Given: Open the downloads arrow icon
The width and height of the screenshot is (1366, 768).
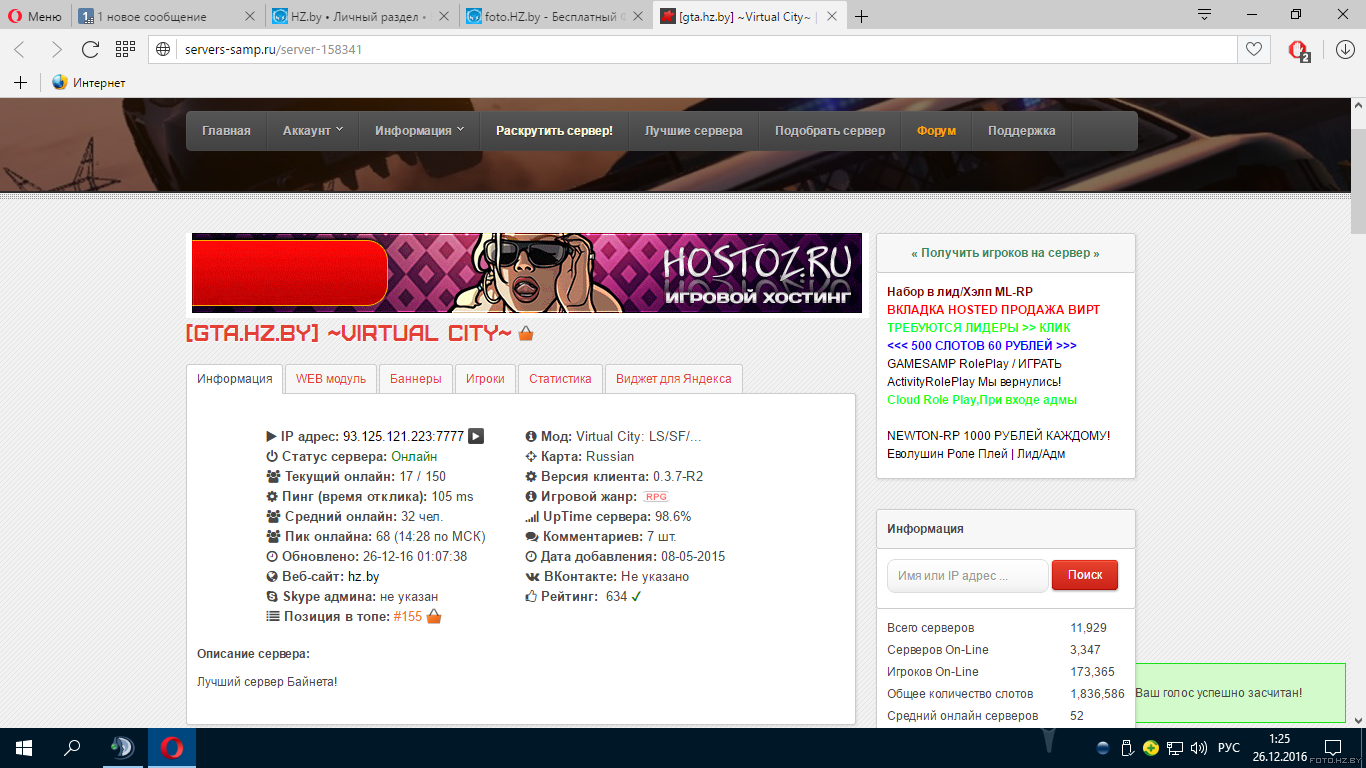Looking at the screenshot, I should pyautogui.click(x=1344, y=49).
